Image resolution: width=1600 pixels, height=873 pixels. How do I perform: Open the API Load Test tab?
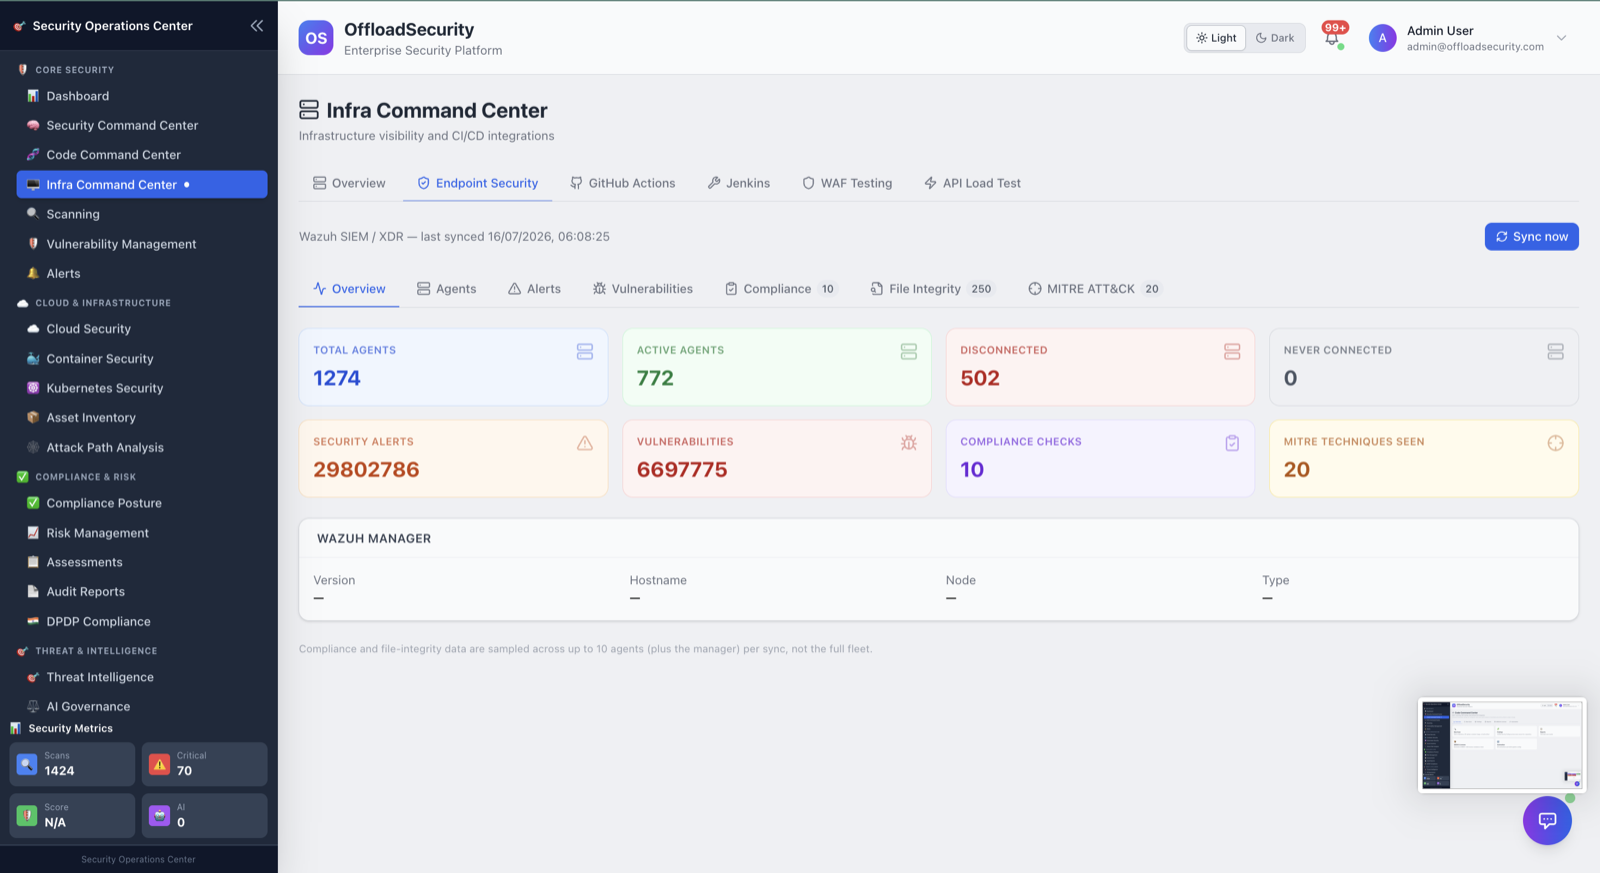click(972, 183)
